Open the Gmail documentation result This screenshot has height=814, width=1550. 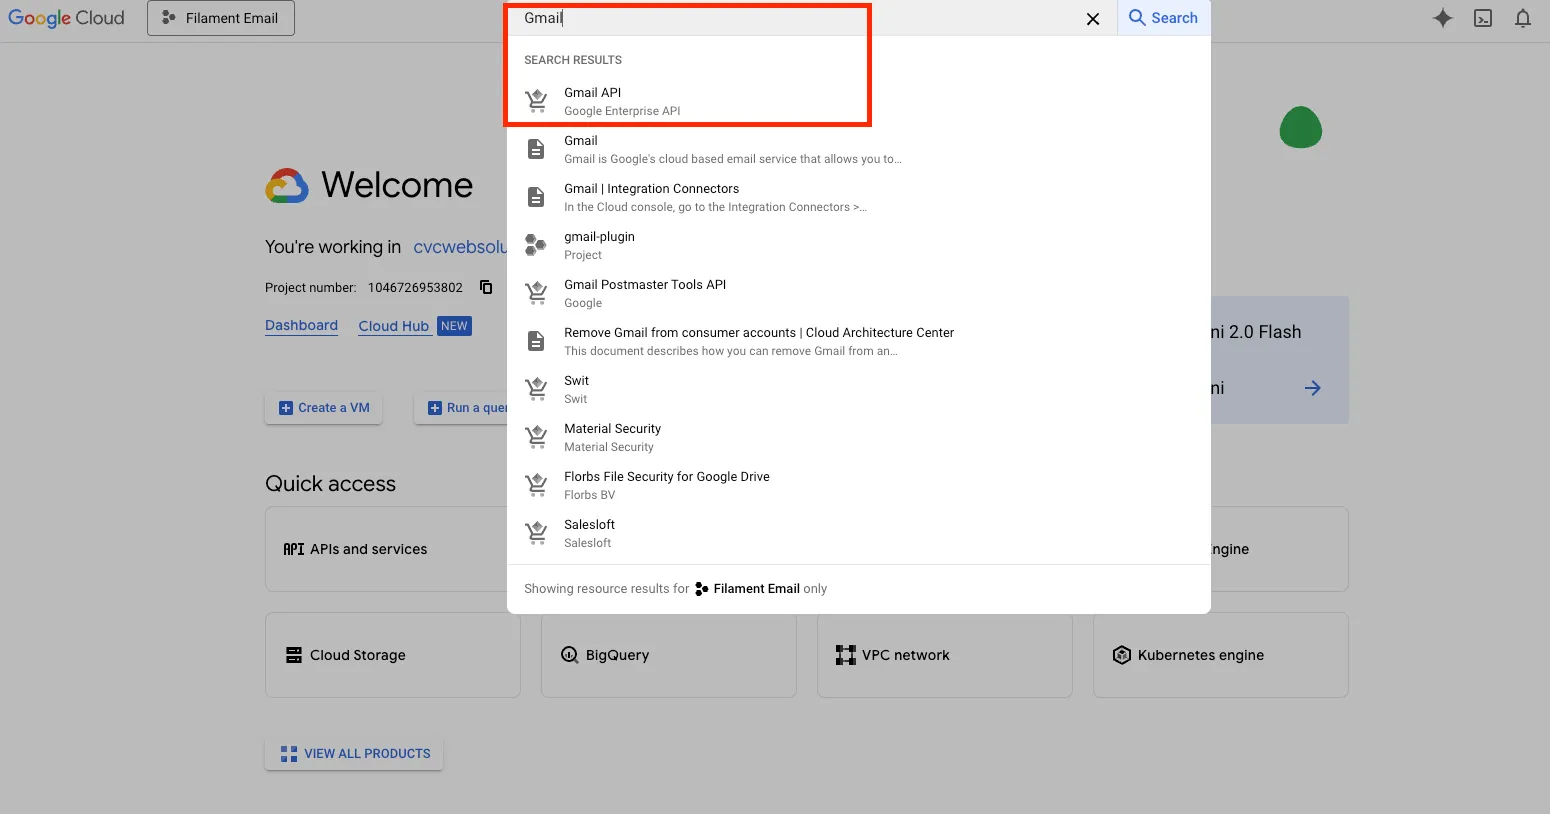(859, 149)
